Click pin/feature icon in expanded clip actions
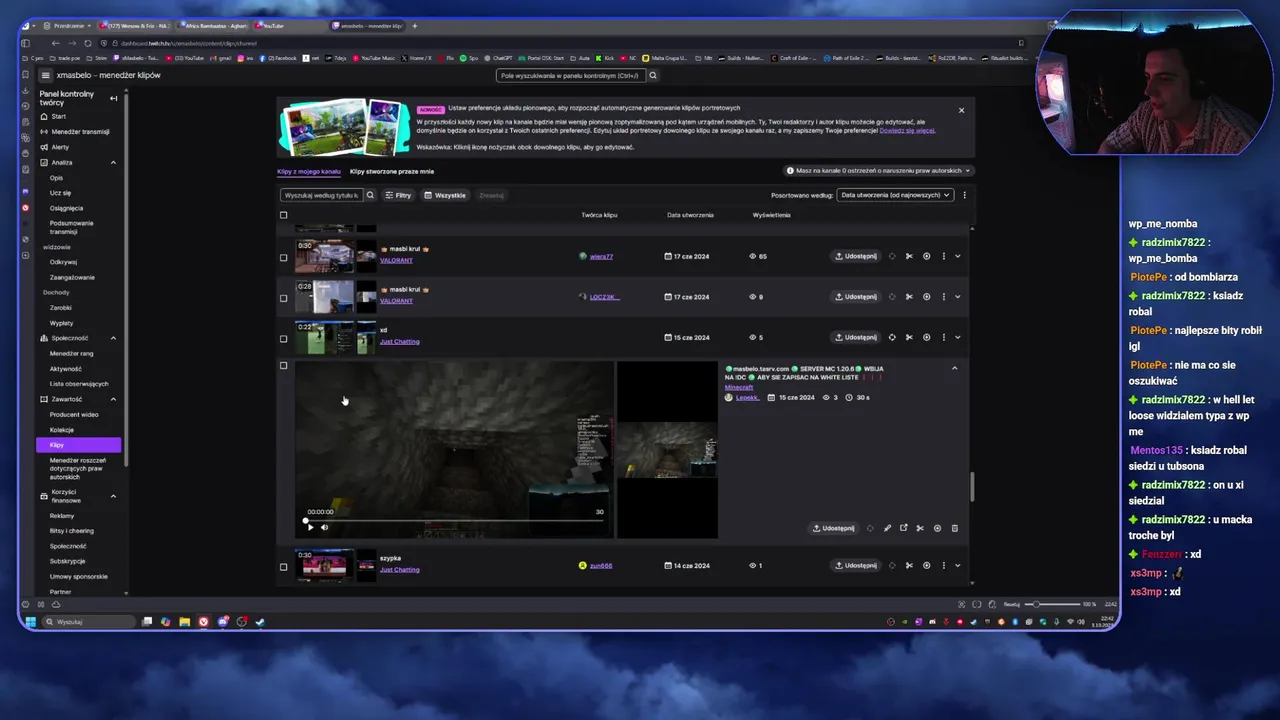 coord(887,528)
